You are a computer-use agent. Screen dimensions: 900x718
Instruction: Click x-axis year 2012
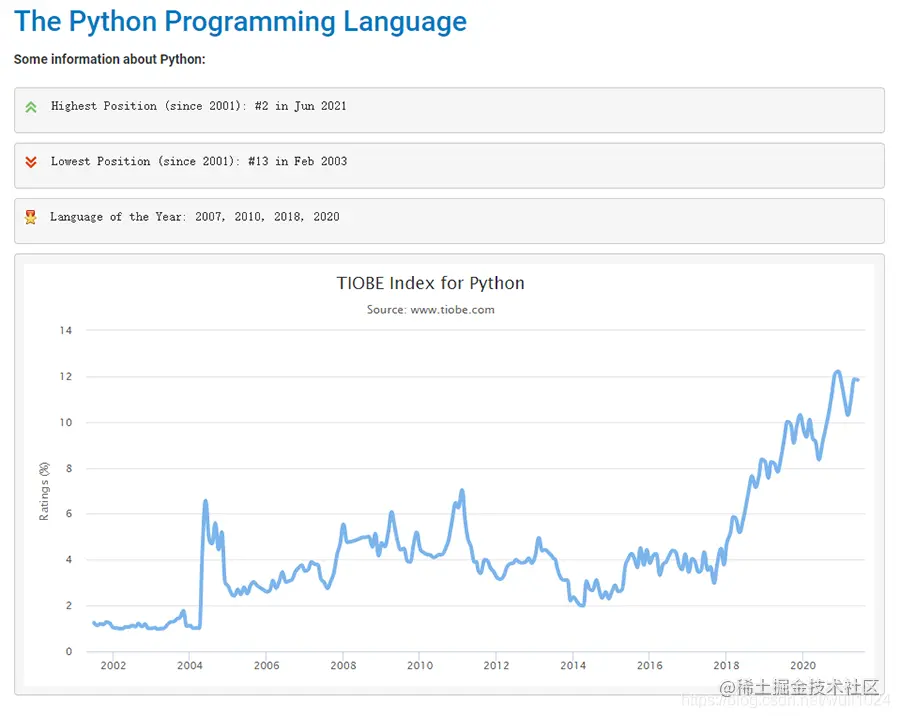click(496, 665)
